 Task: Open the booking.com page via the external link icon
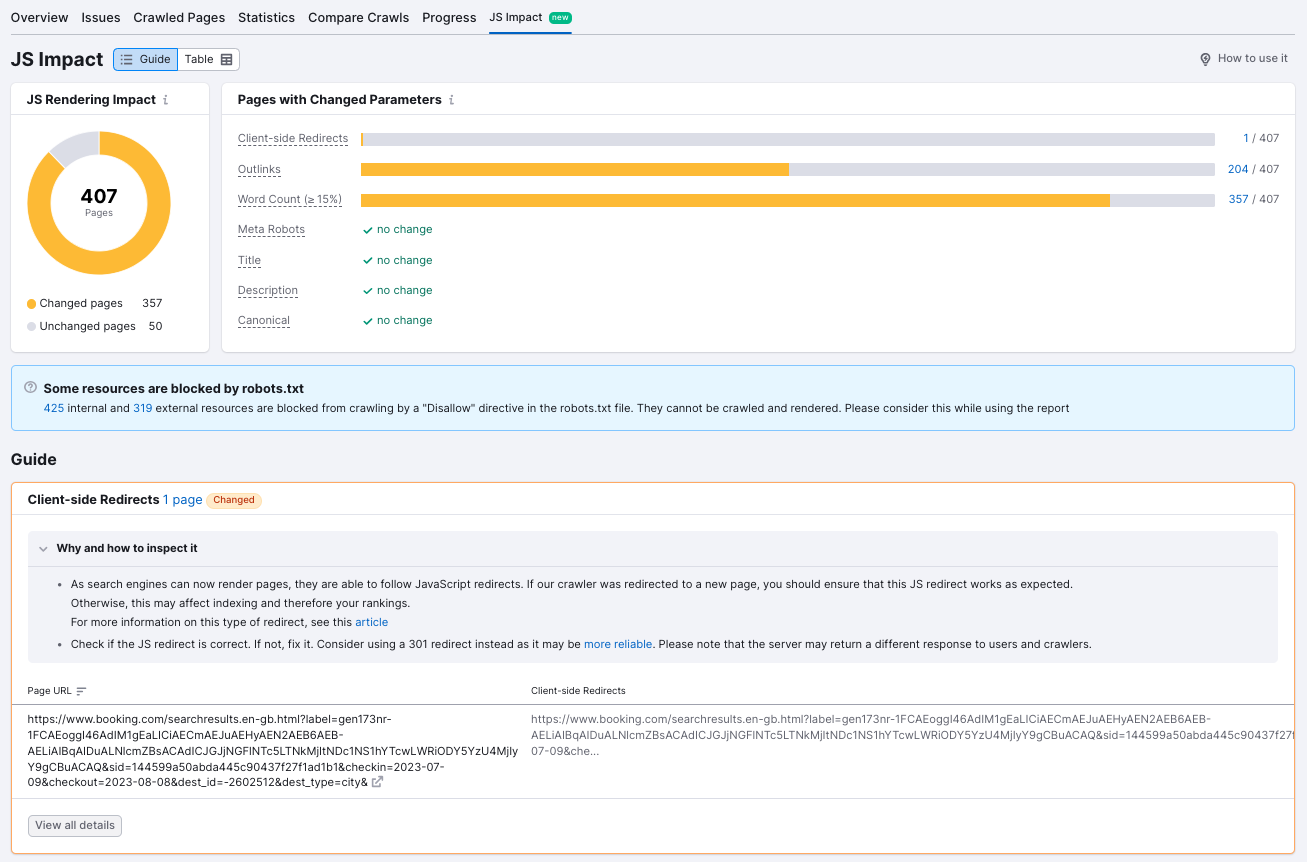(x=375, y=782)
